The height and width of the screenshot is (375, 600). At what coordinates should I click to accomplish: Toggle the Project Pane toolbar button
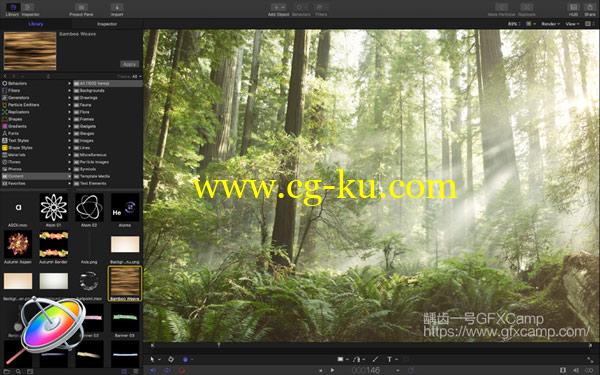(x=81, y=7)
